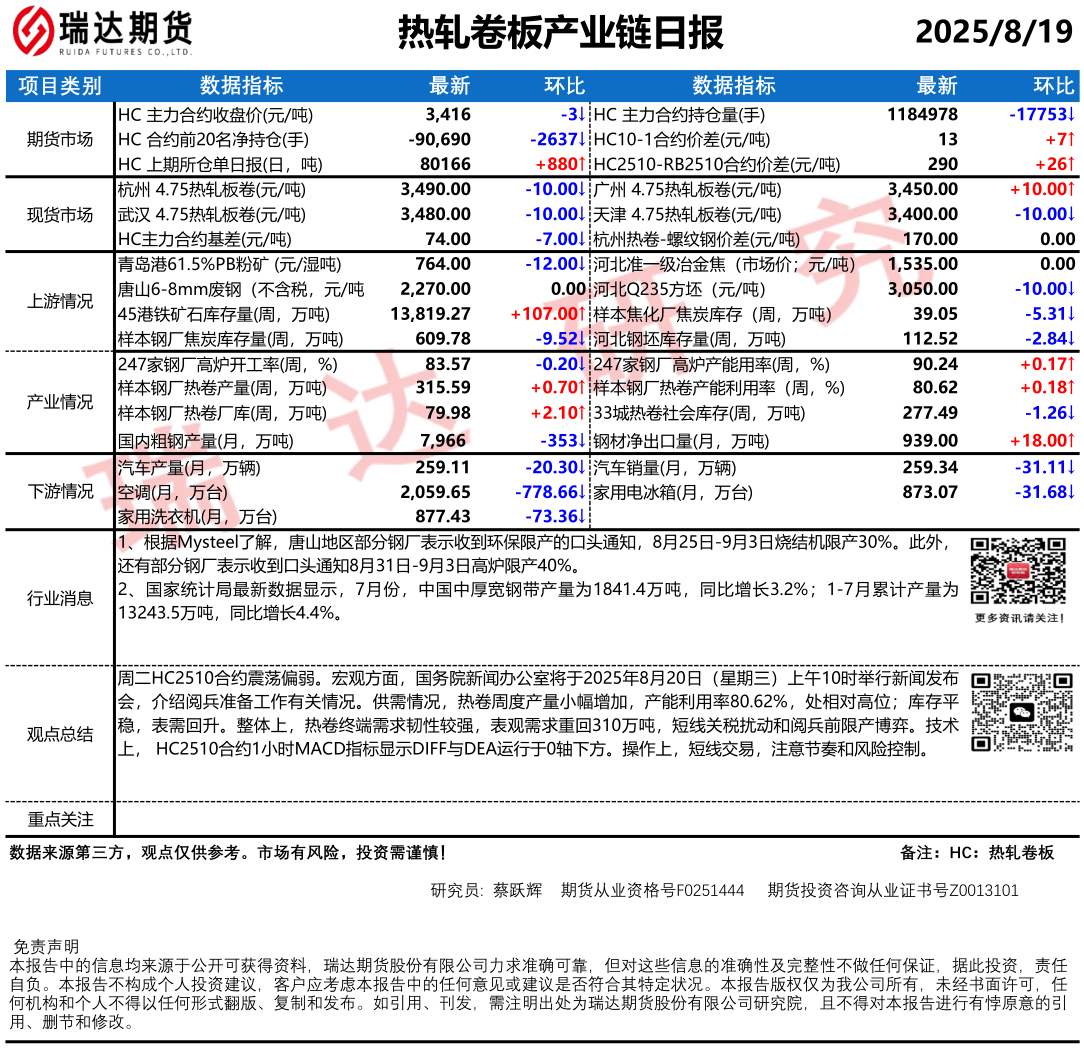Click the Ruida Futures logo icon
The width and height of the screenshot is (1084, 1048).
click(x=33, y=32)
